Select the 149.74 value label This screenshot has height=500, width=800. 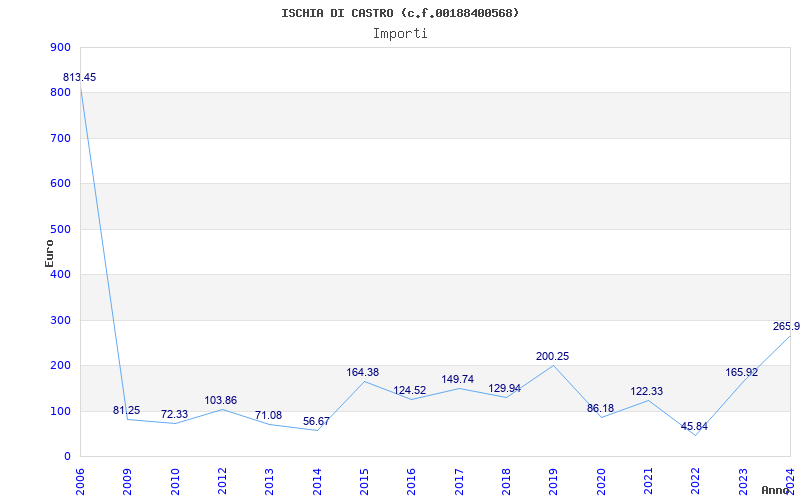tap(458, 380)
